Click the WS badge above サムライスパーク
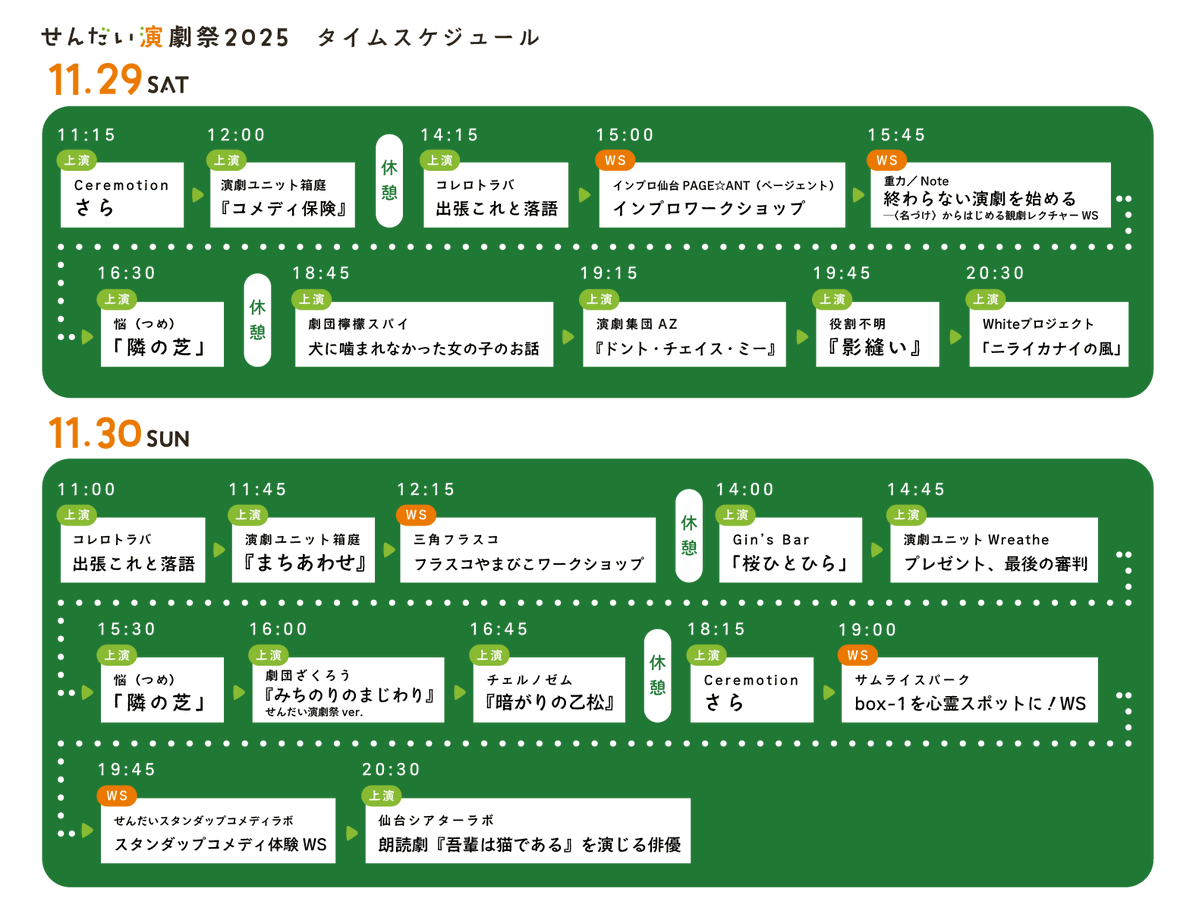 [858, 655]
